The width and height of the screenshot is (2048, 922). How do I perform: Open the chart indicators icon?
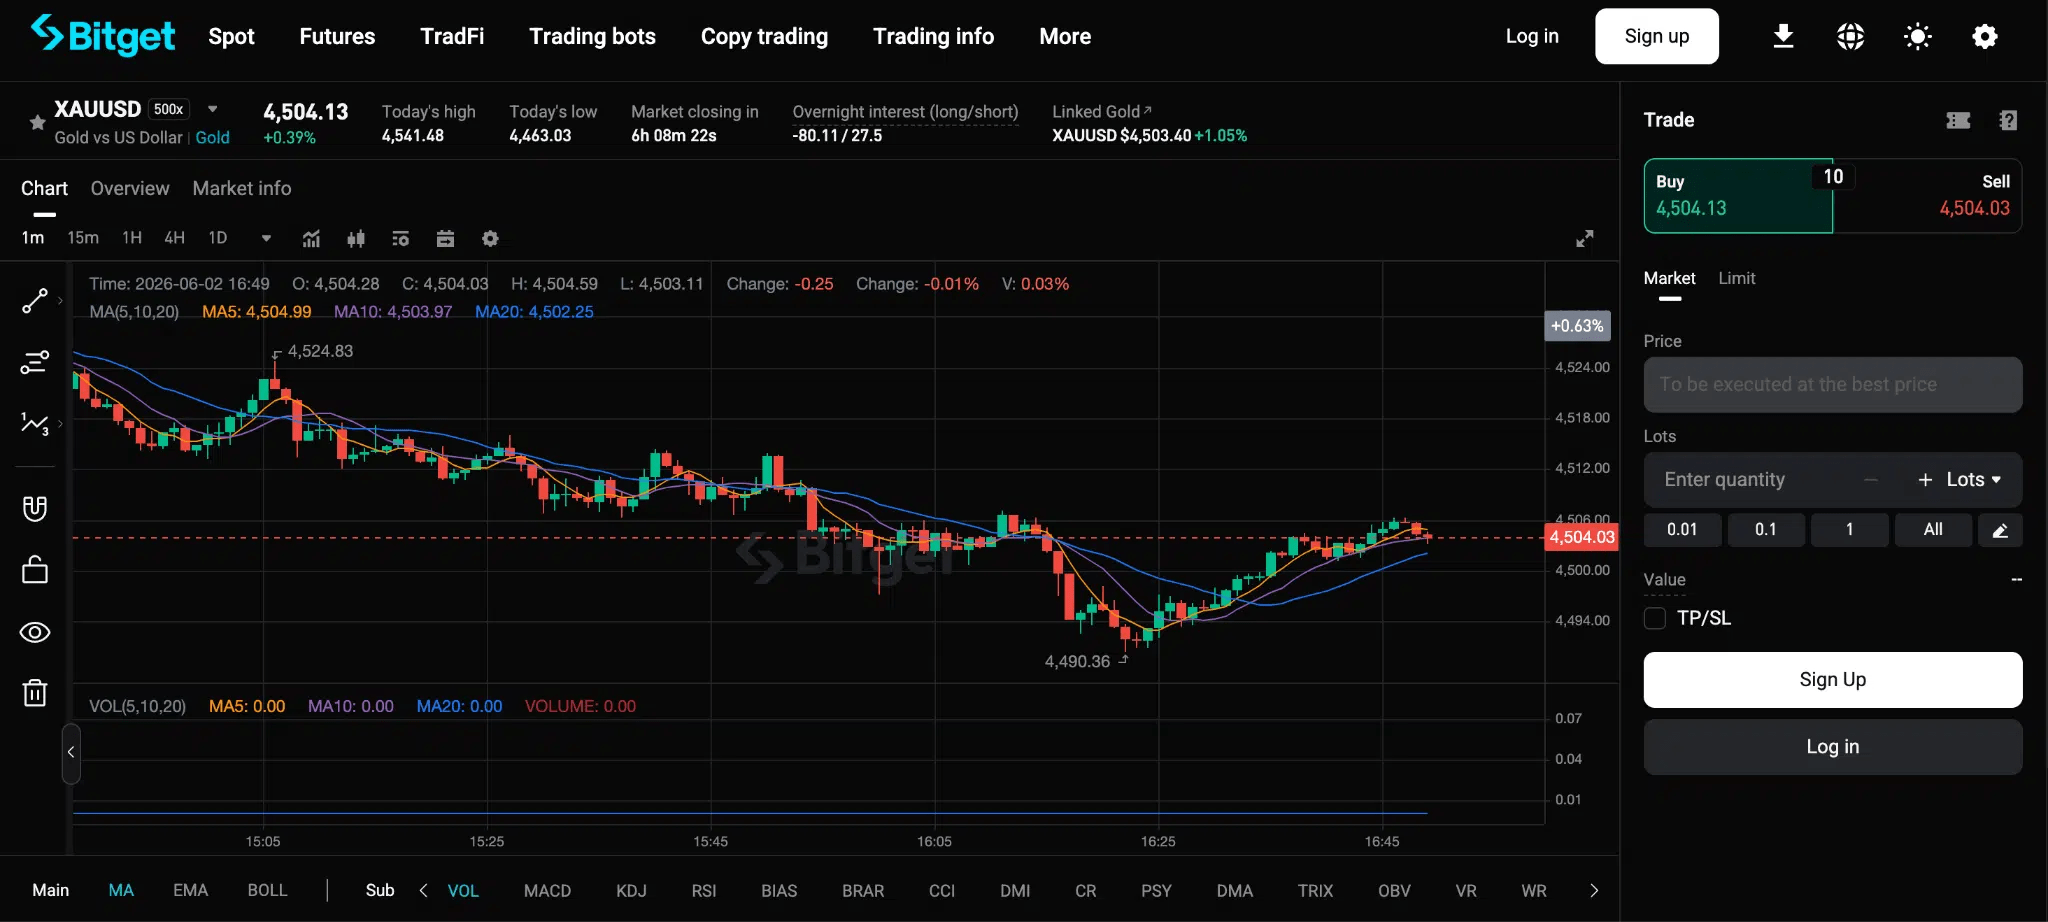click(311, 238)
